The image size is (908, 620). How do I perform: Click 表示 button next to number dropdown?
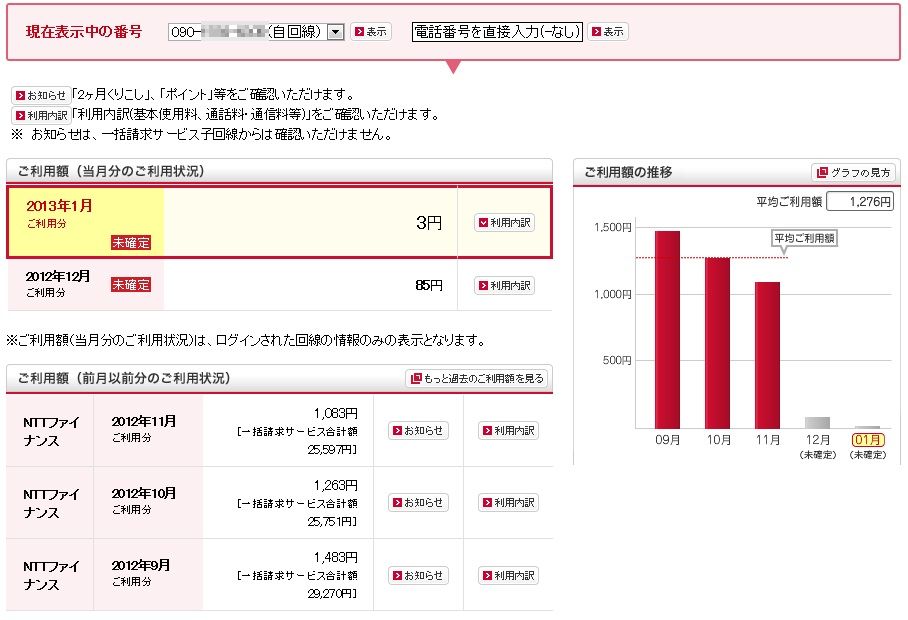pos(371,32)
